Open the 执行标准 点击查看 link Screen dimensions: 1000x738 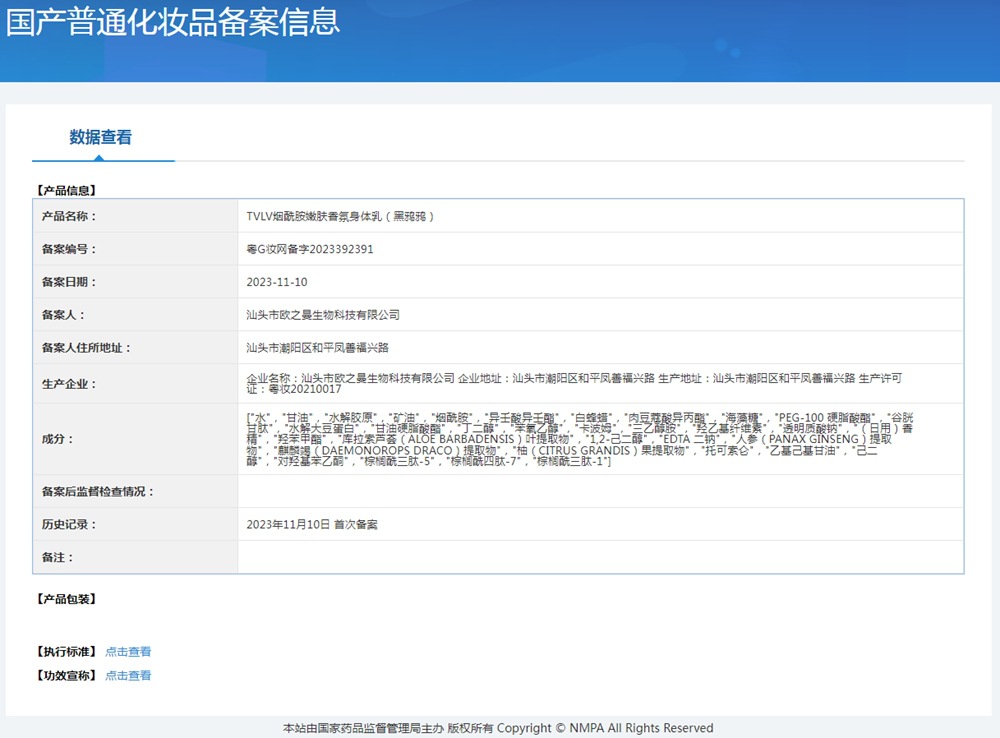coord(128,651)
